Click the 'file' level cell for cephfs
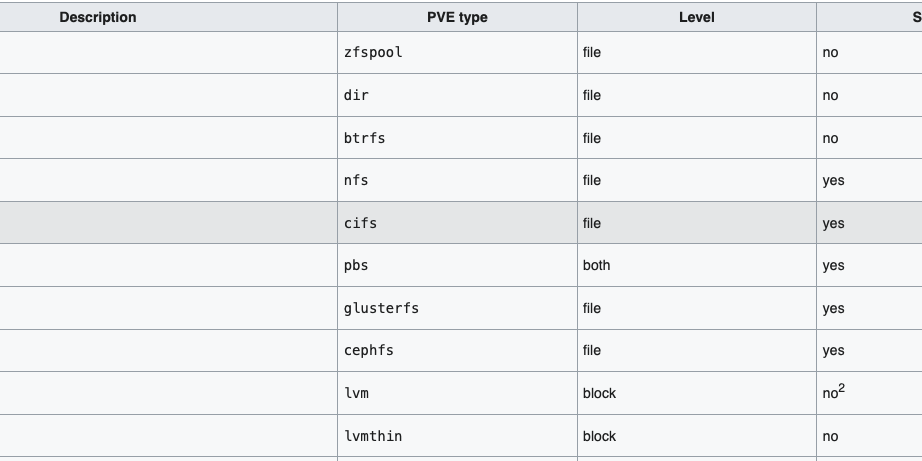Image resolution: width=922 pixels, height=461 pixels. [x=592, y=350]
